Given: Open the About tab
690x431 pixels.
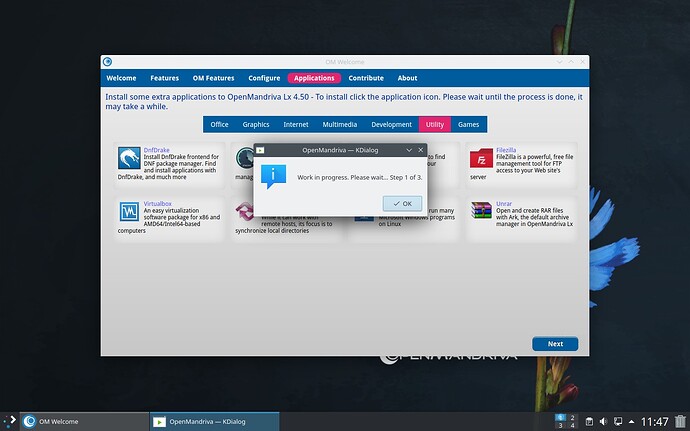Looking at the screenshot, I should [x=407, y=78].
